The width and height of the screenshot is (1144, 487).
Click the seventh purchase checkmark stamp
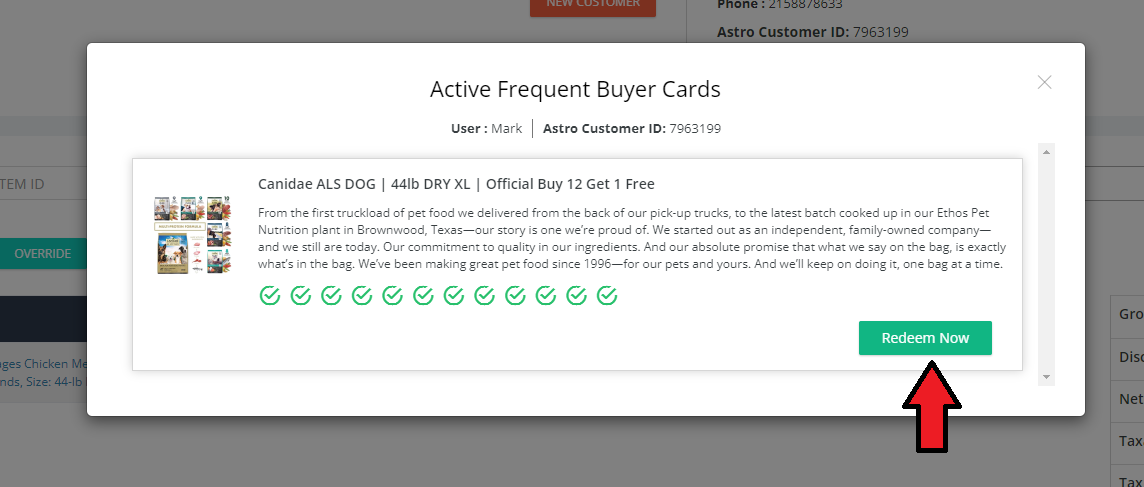(x=454, y=295)
